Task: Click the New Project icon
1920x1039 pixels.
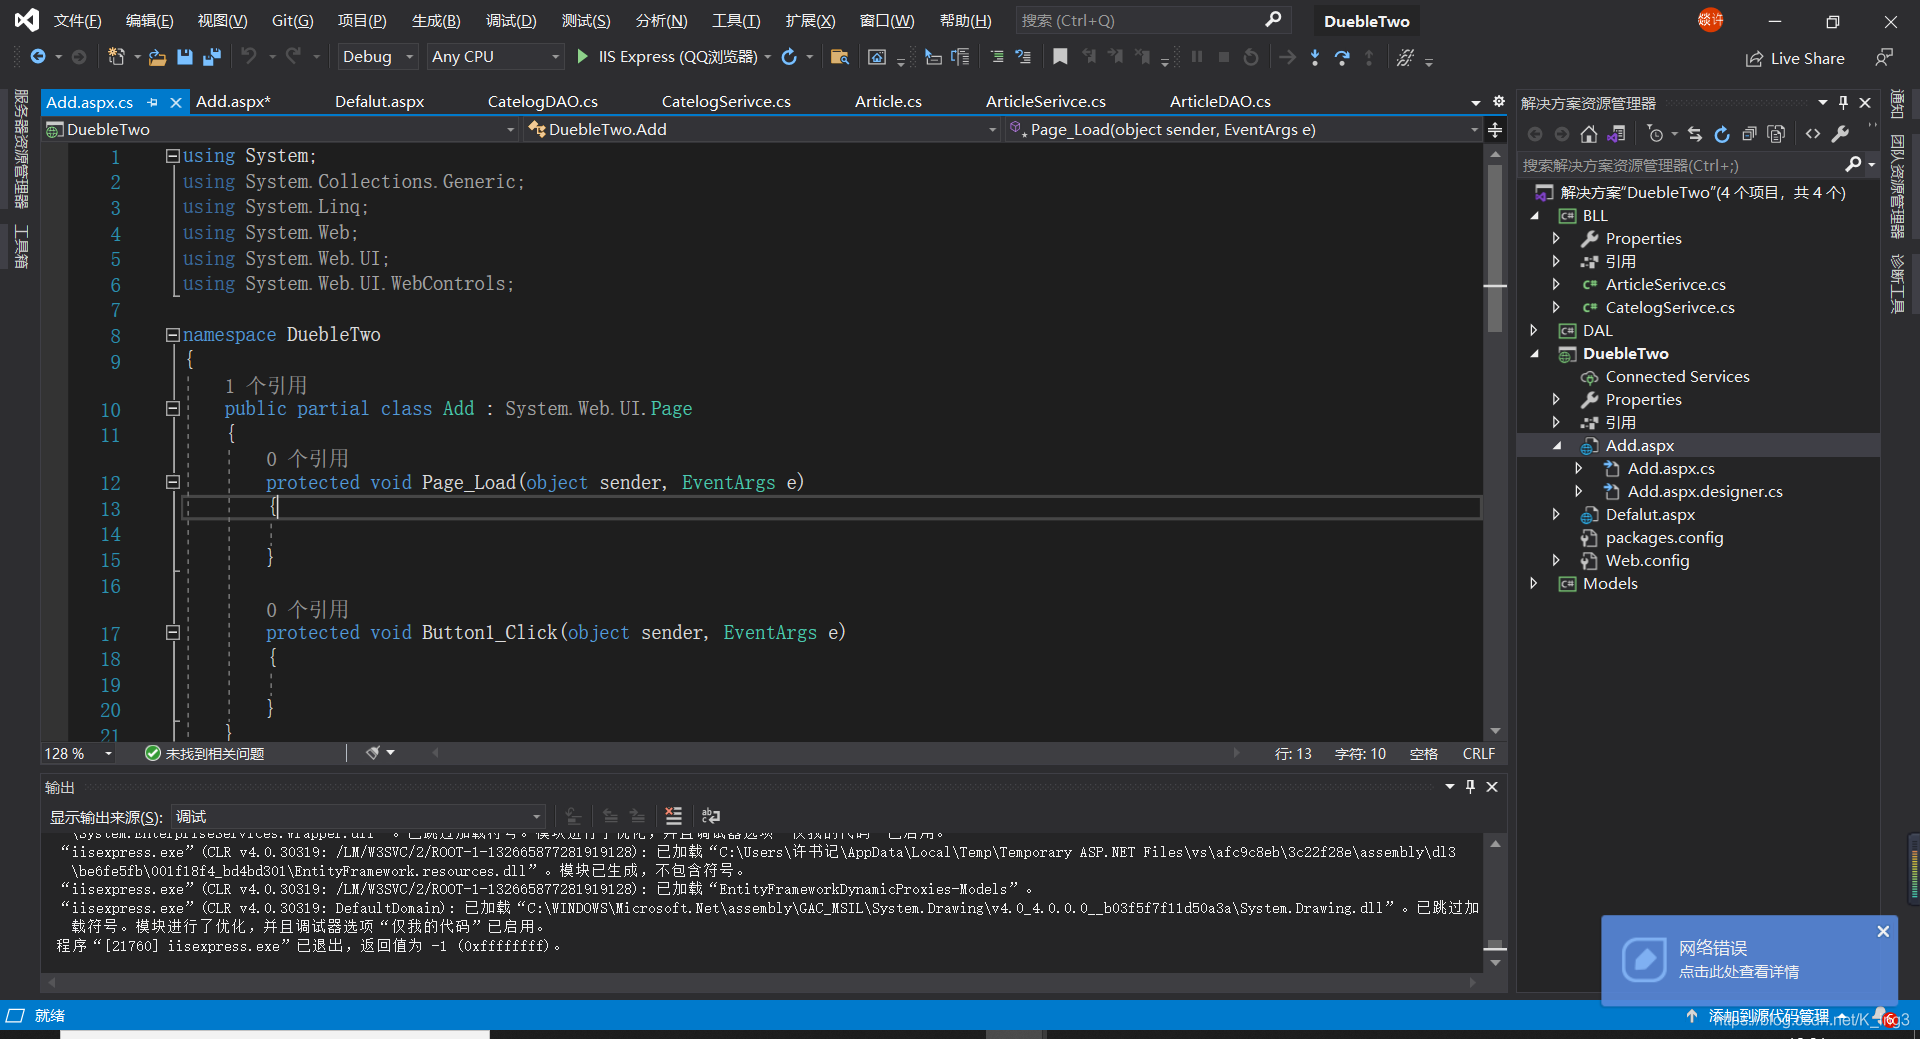Action: pyautogui.click(x=116, y=57)
